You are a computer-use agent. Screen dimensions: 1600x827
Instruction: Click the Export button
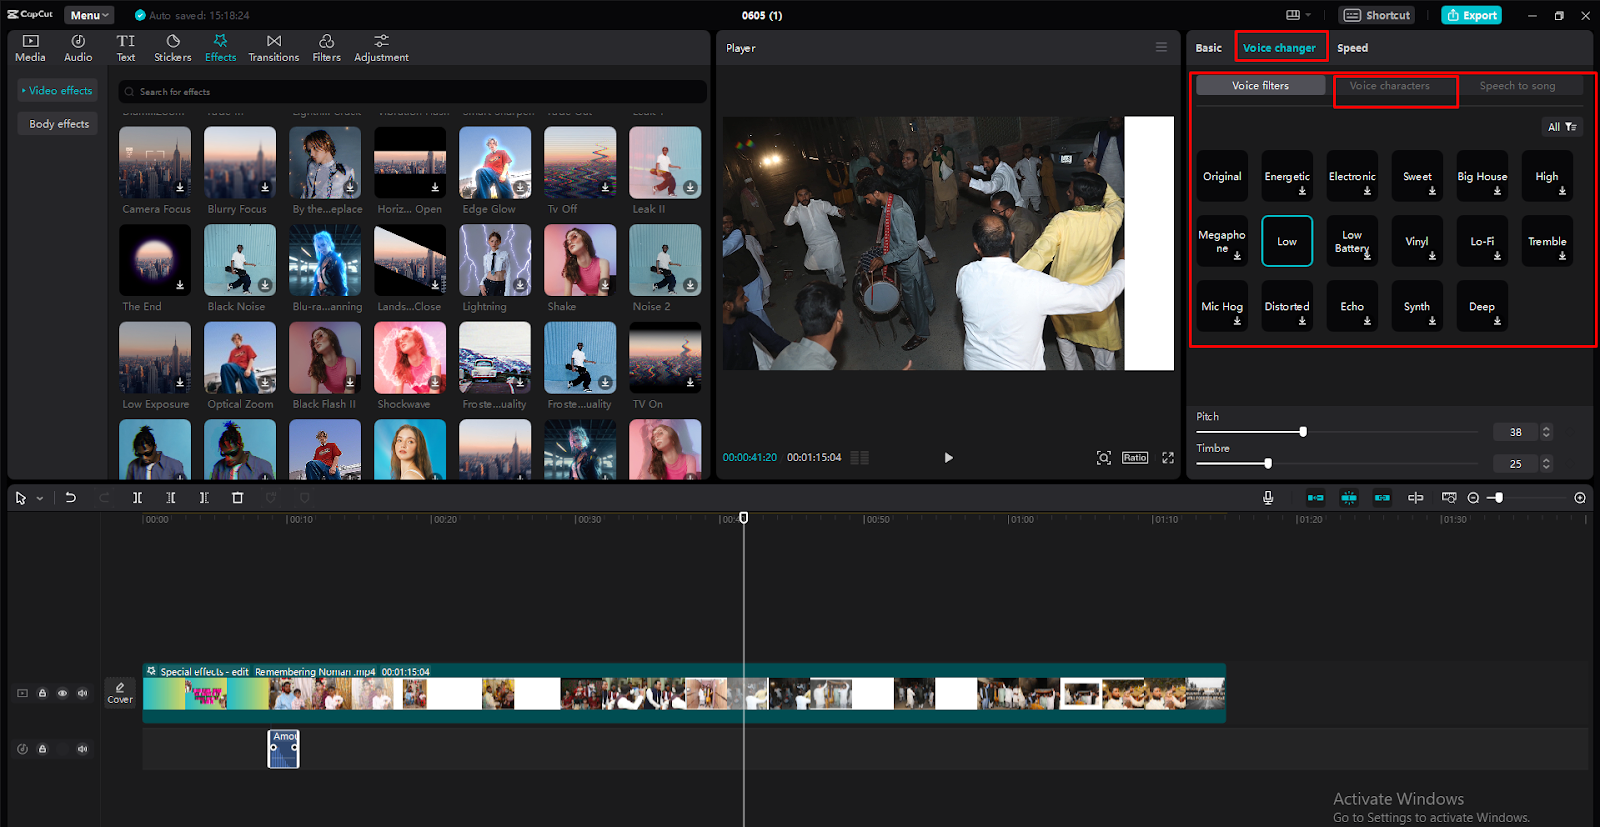(x=1471, y=15)
